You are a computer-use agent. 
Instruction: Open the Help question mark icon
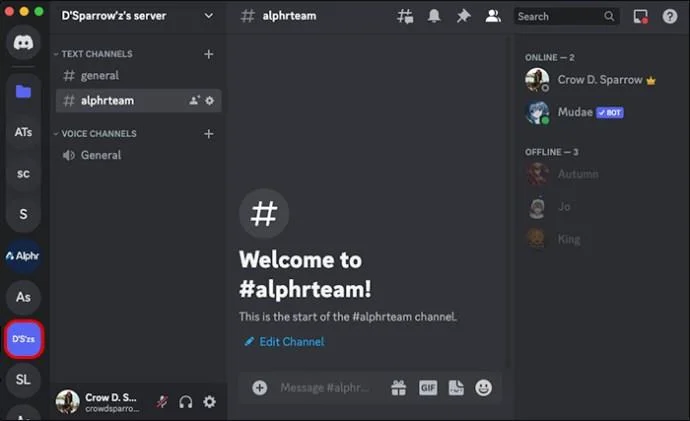tap(670, 16)
